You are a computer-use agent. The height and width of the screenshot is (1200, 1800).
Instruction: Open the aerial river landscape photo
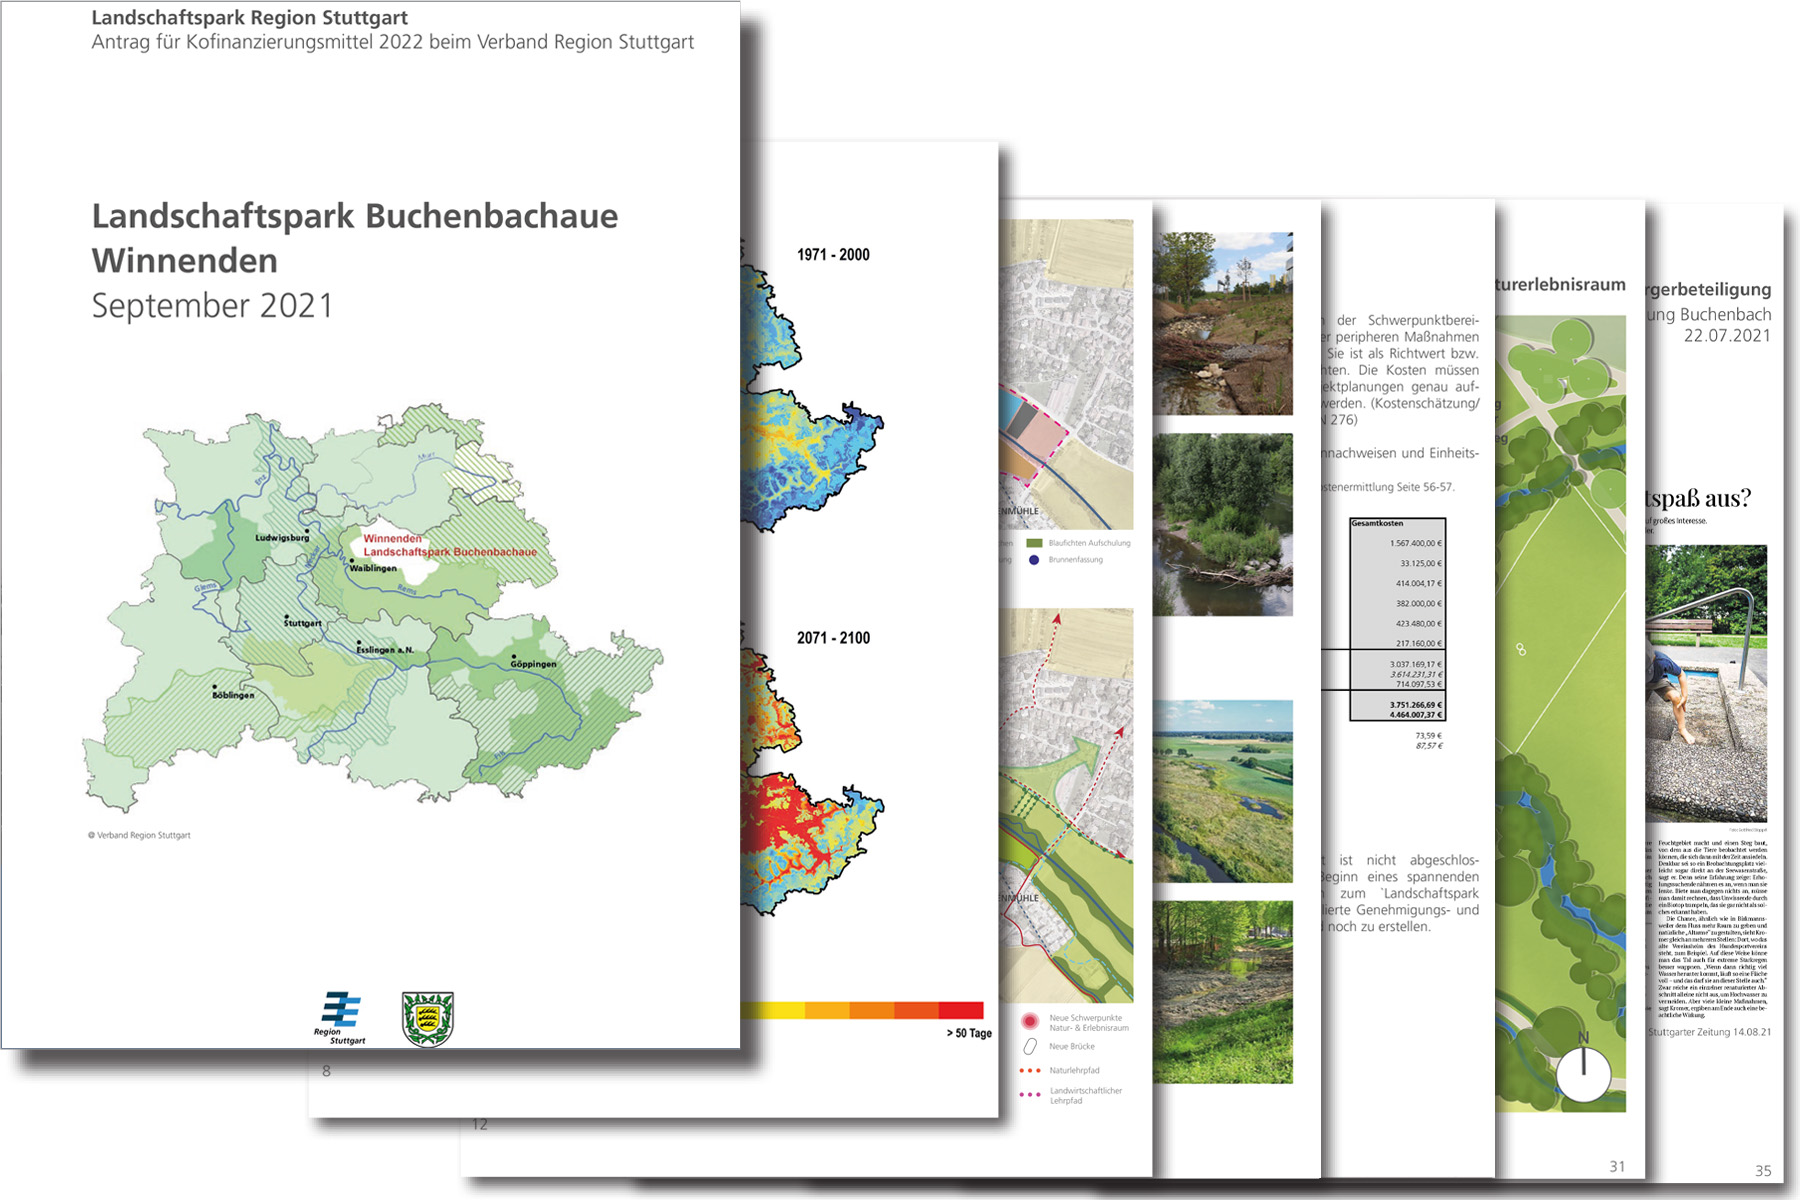(x=1222, y=791)
